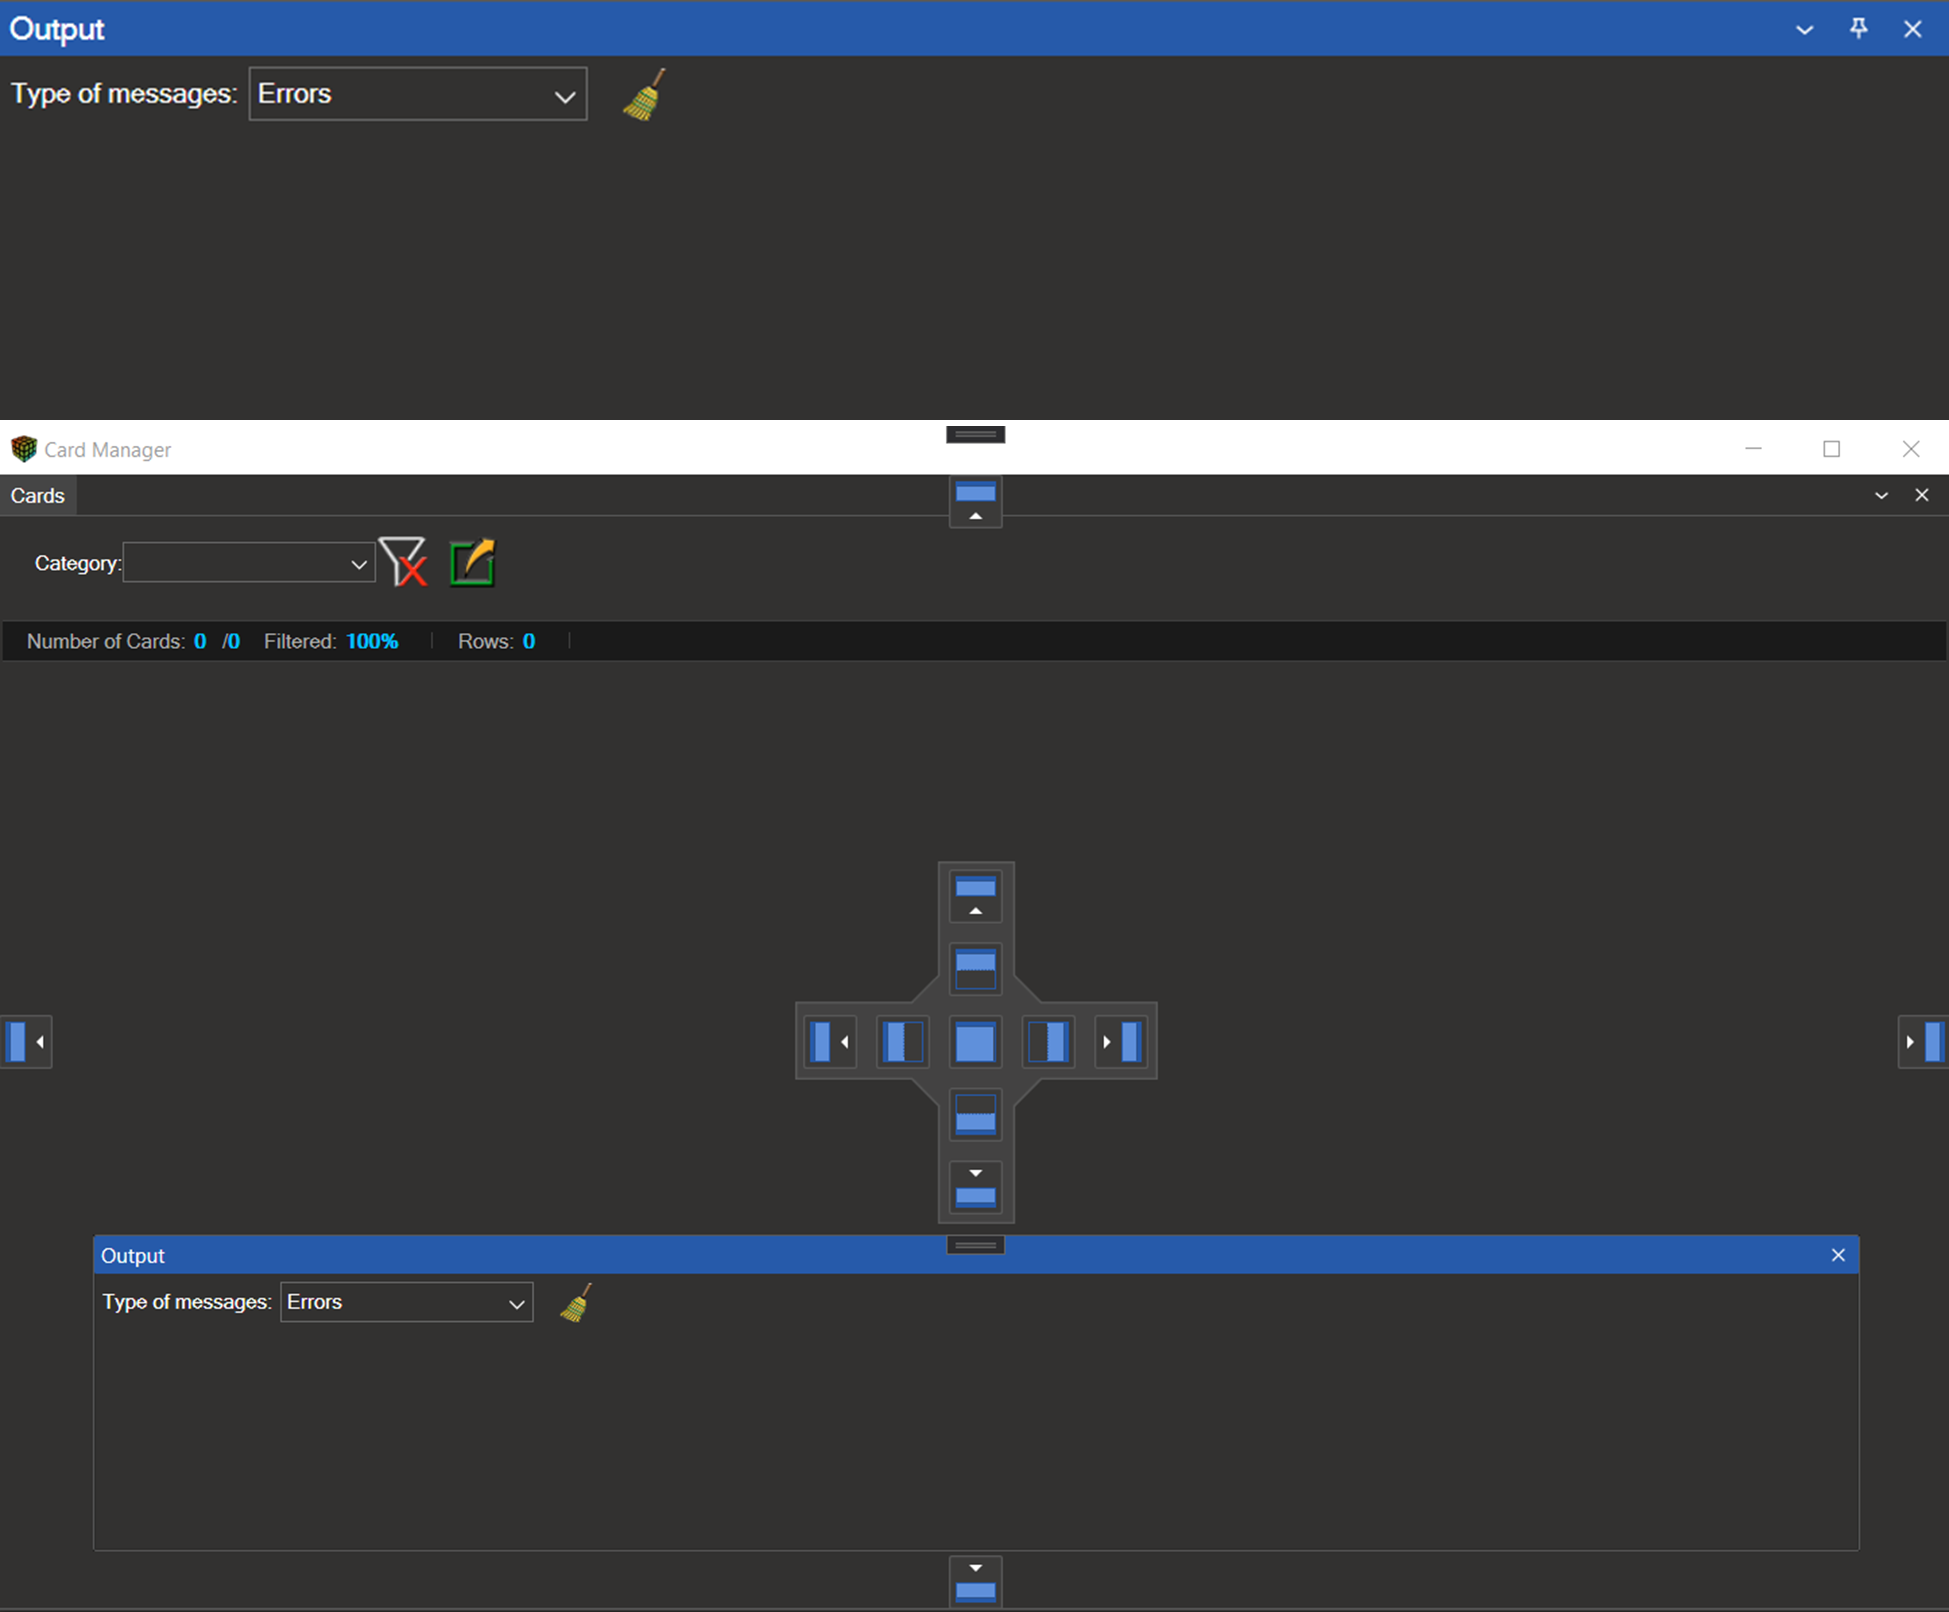Click the inner dock-top target in compass
This screenshot has width=1949, height=1612.
pyautogui.click(x=975, y=969)
